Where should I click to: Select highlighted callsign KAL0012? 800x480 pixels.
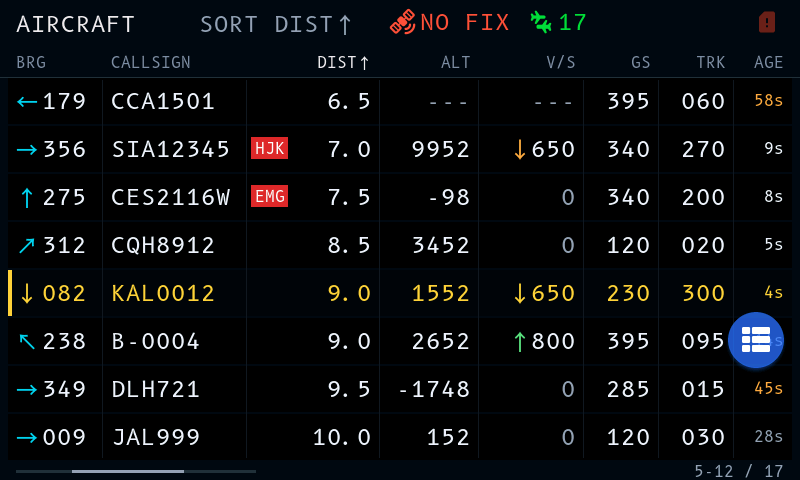(163, 293)
